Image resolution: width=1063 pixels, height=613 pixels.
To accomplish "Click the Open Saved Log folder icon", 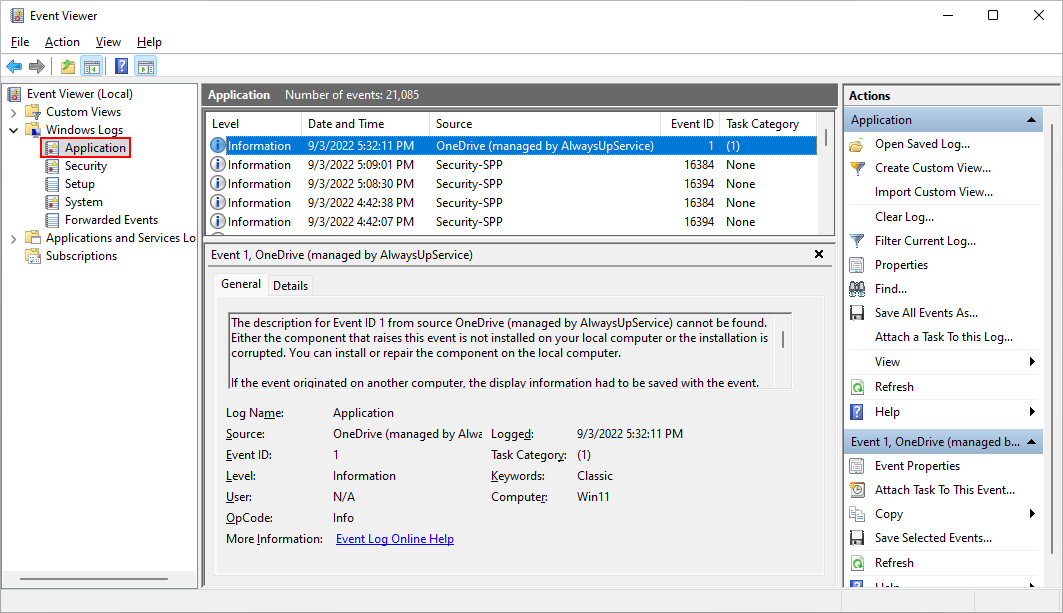I will [857, 144].
